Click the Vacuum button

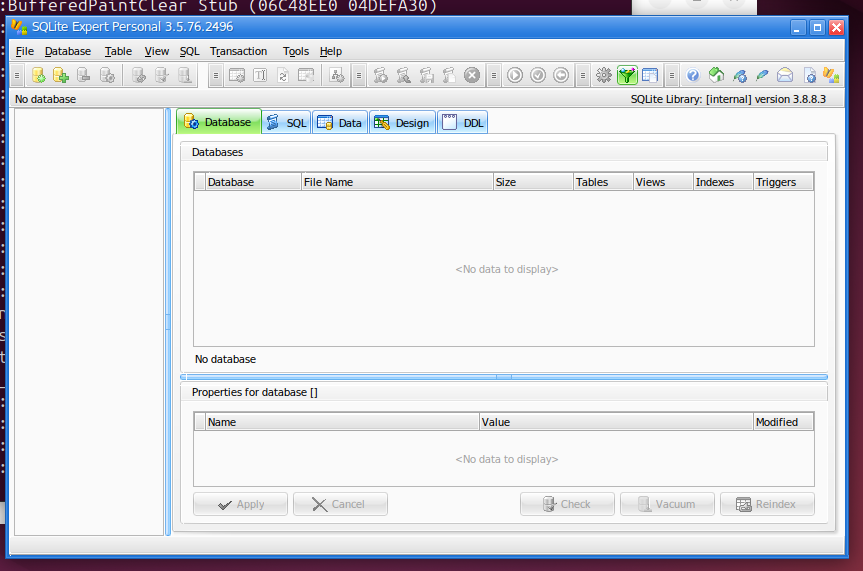667,504
